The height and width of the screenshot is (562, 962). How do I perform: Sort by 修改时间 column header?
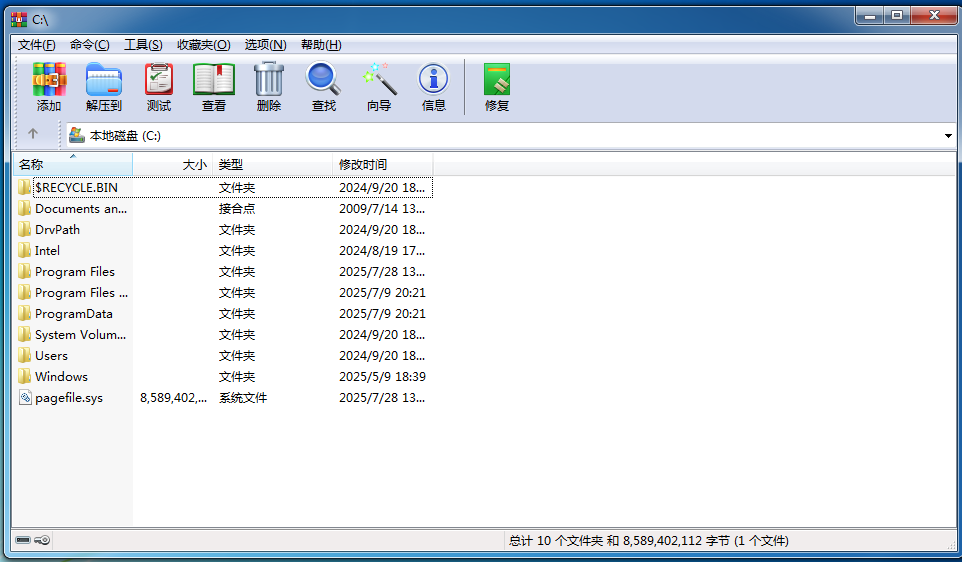(383, 164)
